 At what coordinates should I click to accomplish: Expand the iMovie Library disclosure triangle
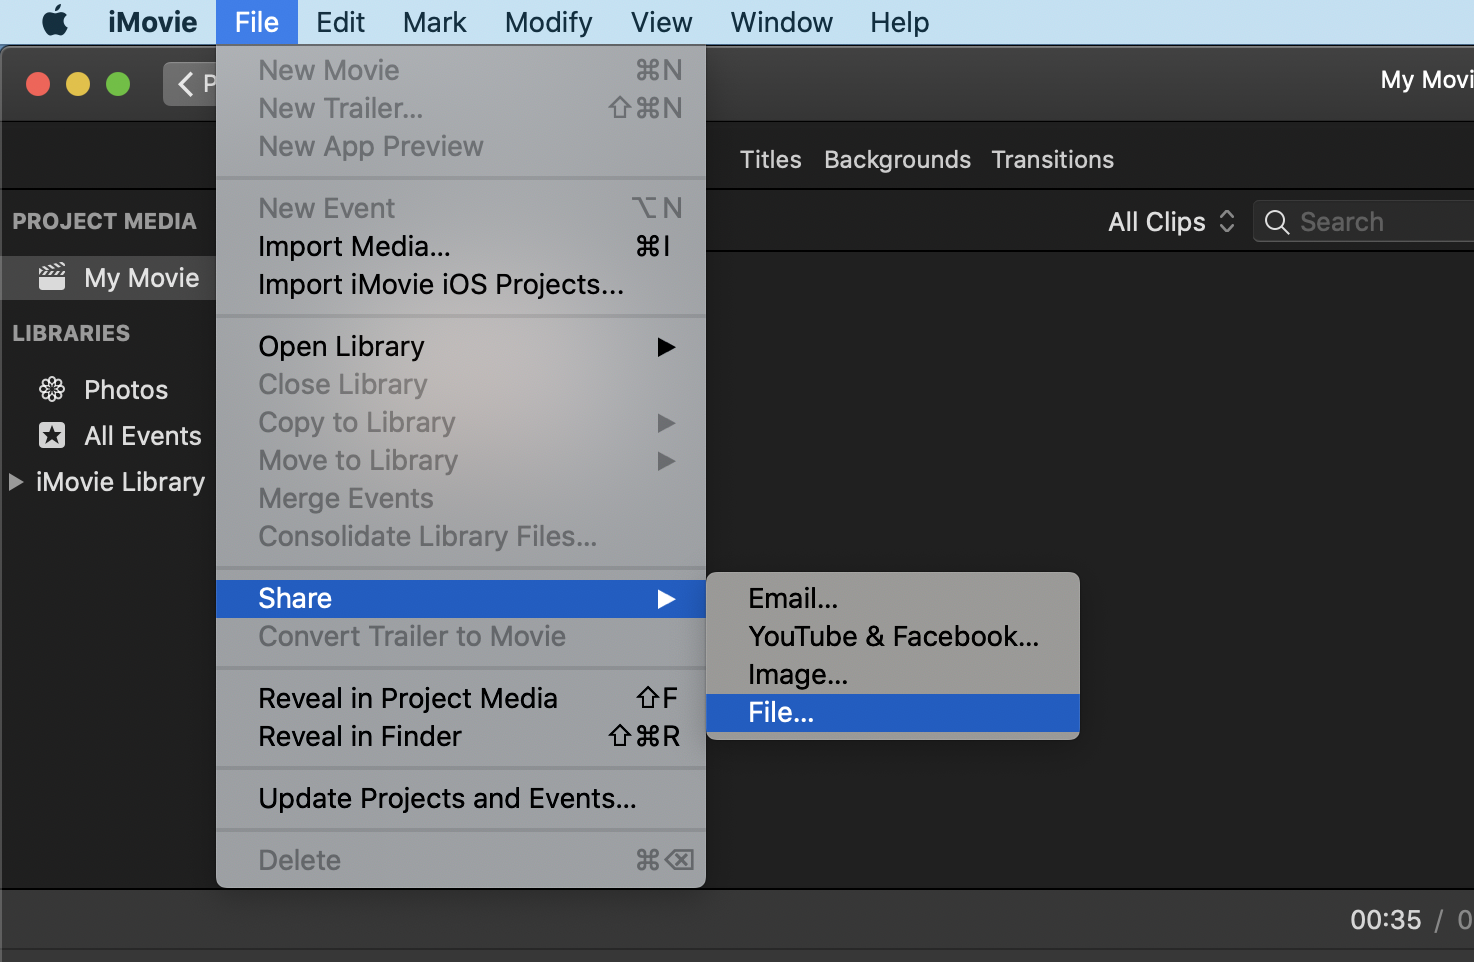tap(16, 482)
